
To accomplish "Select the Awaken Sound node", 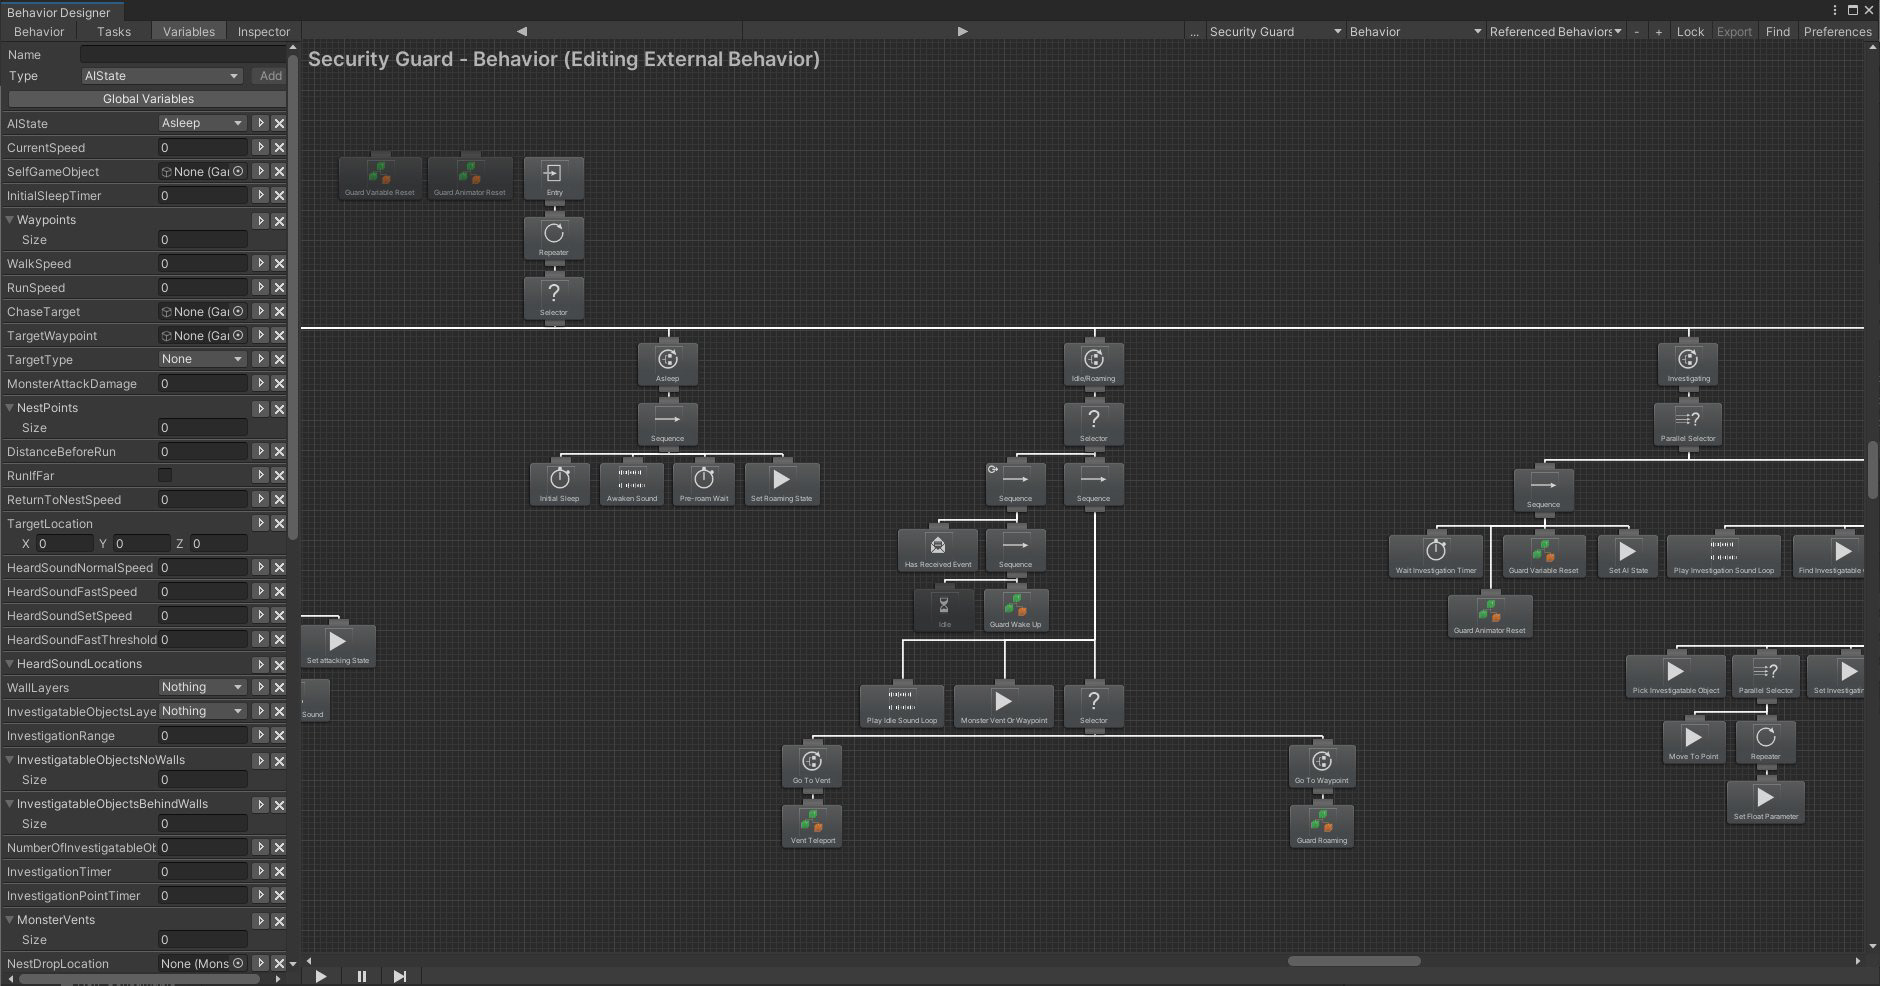I will point(632,484).
